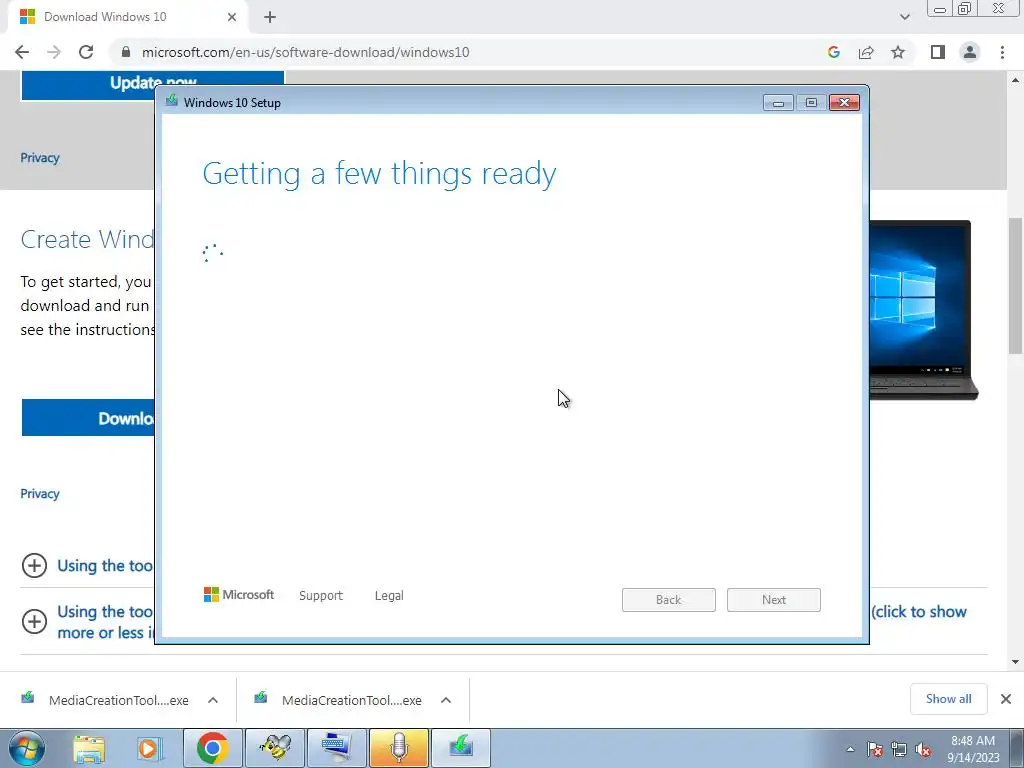Viewport: 1024px width, 768px height.
Task: Open the upper Privacy link
Action: click(40, 158)
